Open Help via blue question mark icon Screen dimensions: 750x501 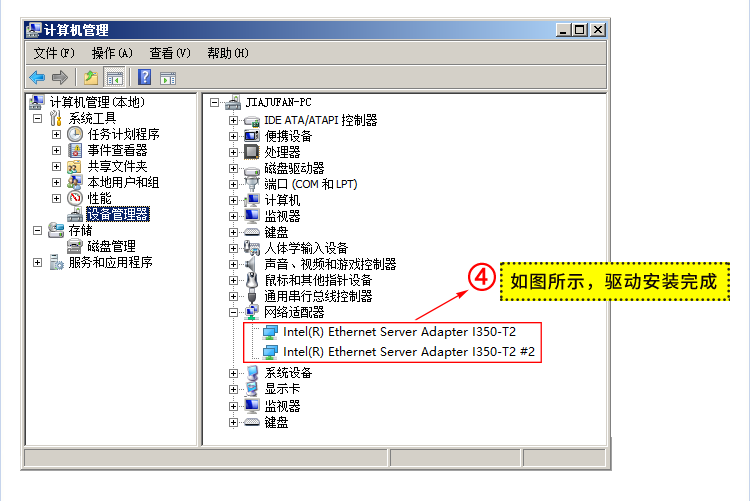click(144, 77)
